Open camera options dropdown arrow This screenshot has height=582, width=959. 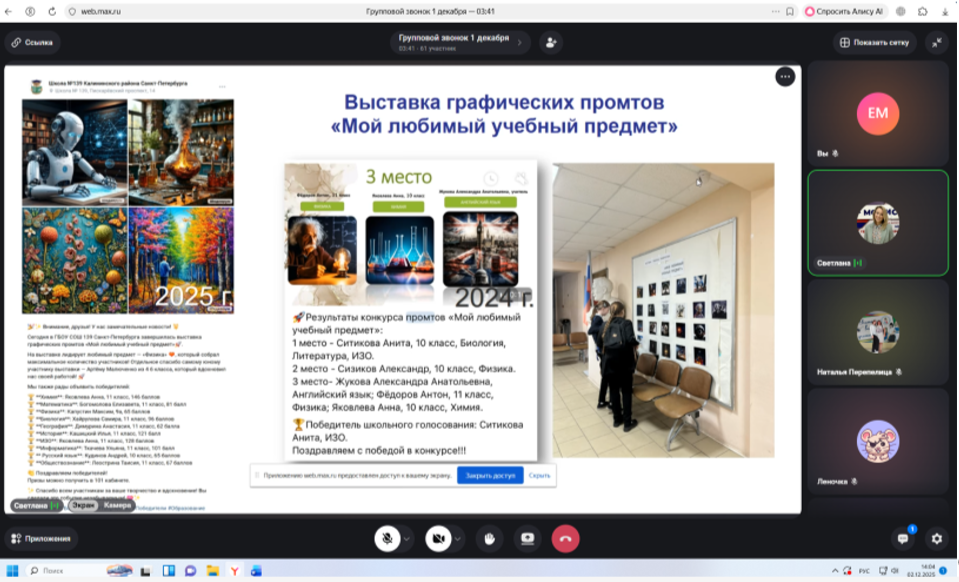coord(457,539)
